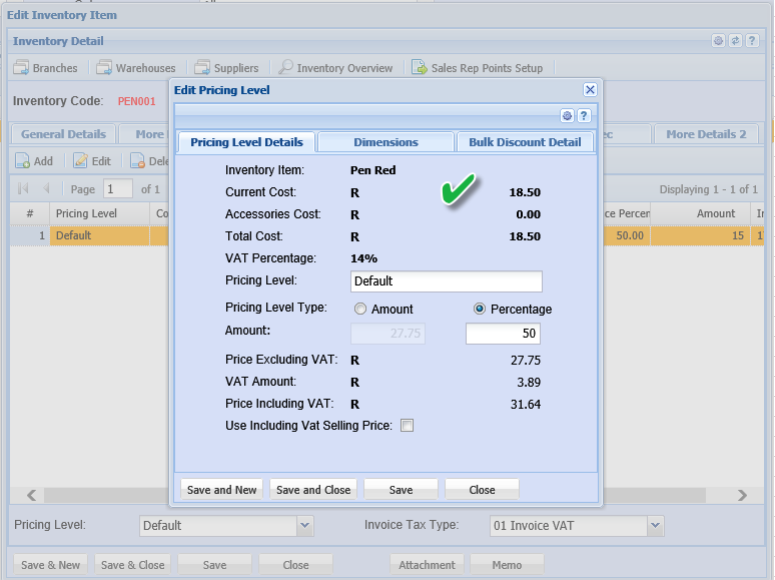
Task: Enable Use Including Vat Selling Price
Action: (x=407, y=426)
